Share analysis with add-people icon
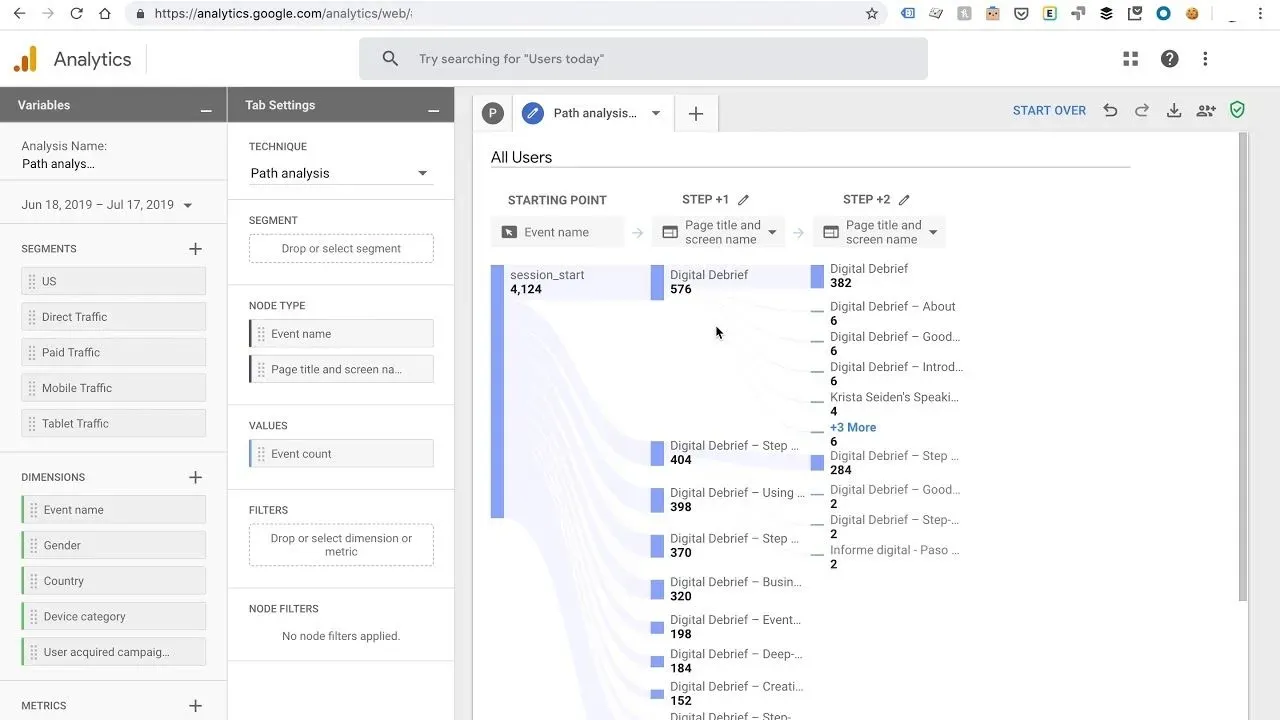 (x=1206, y=111)
